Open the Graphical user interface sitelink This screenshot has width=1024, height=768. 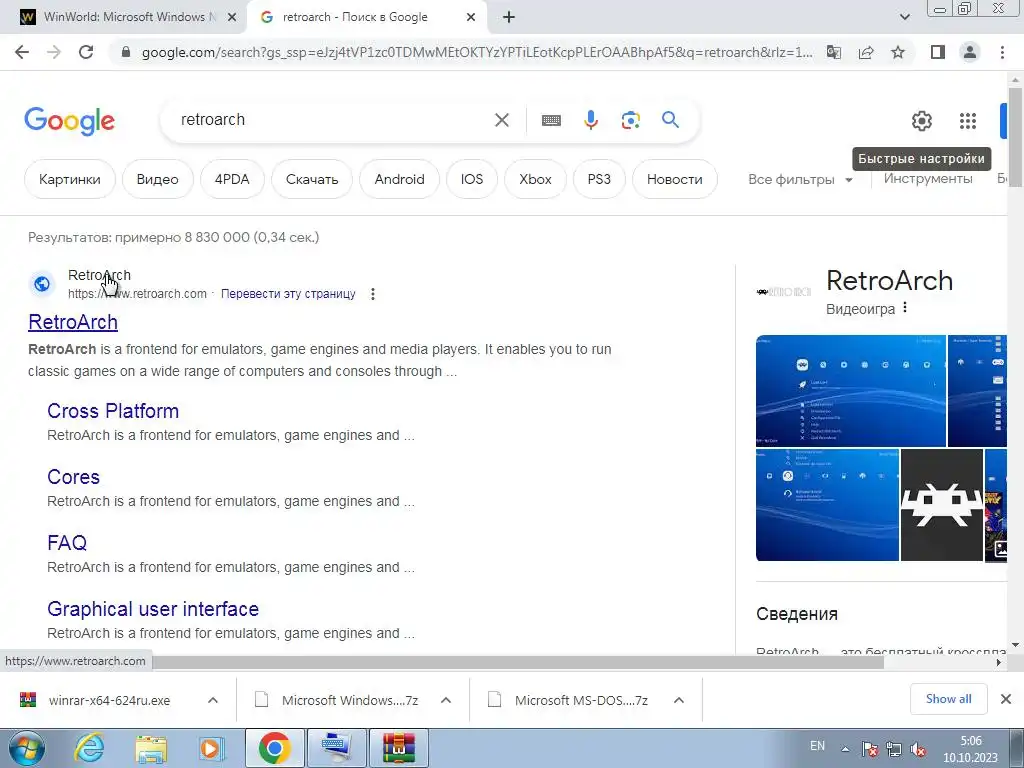click(x=153, y=609)
